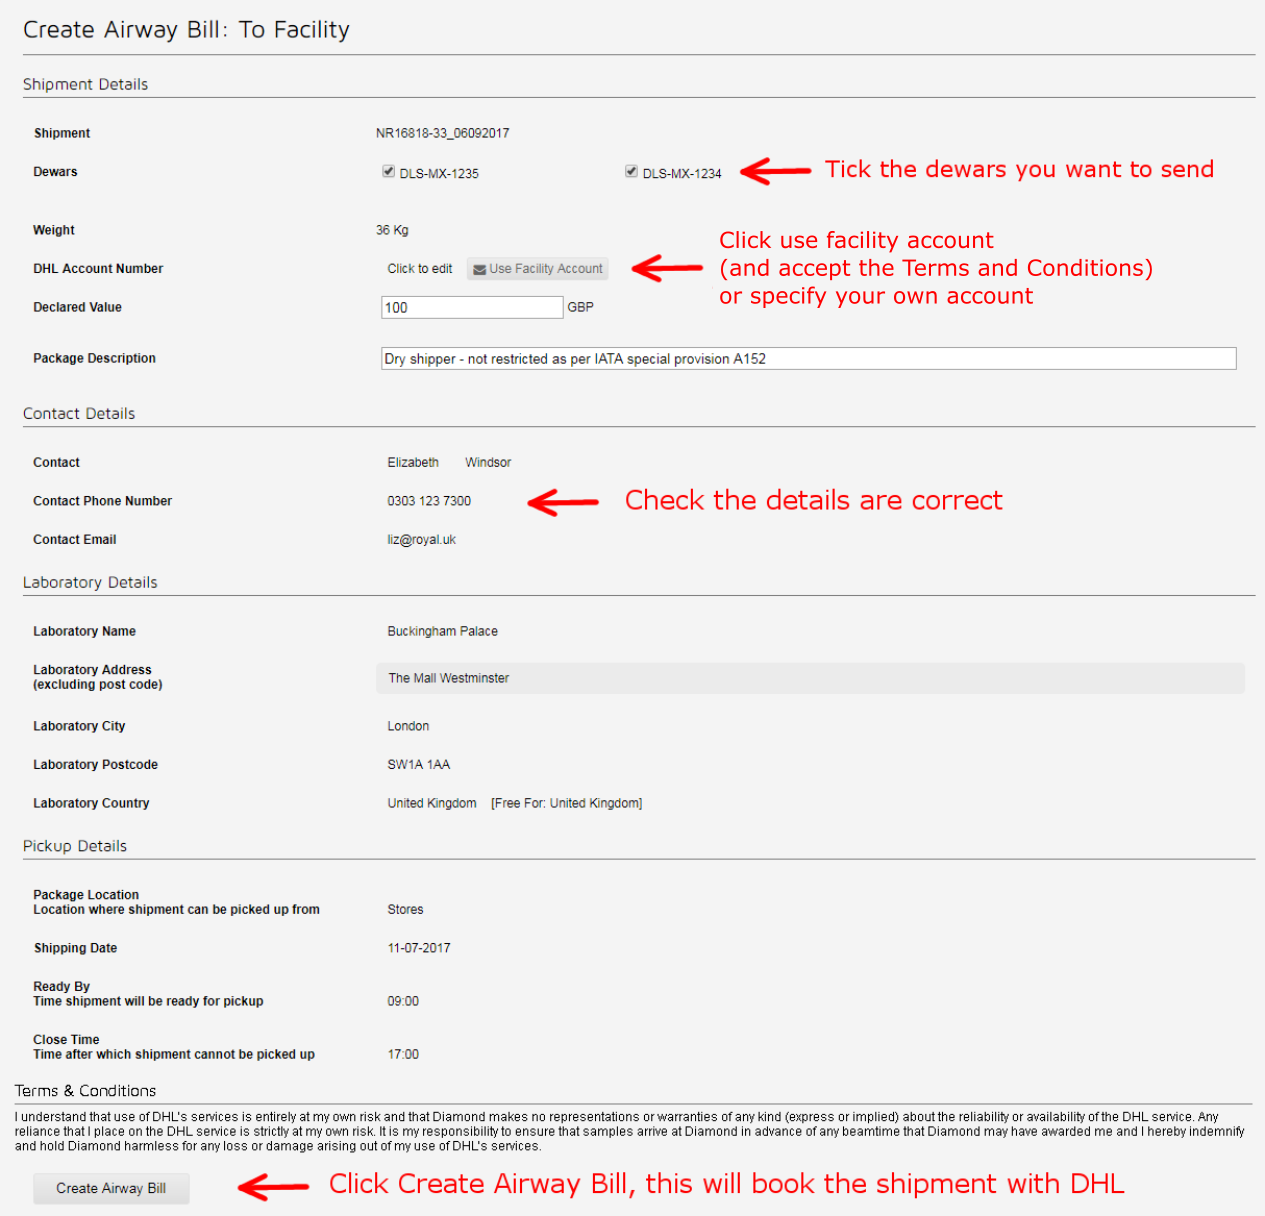This screenshot has width=1265, height=1216.
Task: Uncheck the DLS-MX-1234 dewar checkbox
Action: 631,171
